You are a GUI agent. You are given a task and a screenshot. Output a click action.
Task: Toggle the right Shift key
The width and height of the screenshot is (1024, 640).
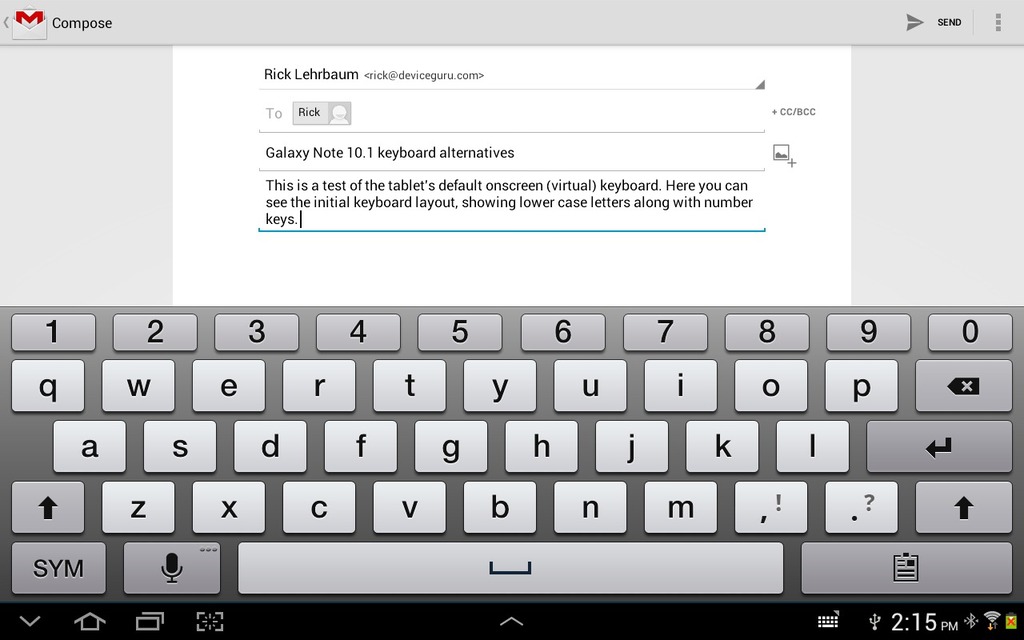(x=963, y=507)
